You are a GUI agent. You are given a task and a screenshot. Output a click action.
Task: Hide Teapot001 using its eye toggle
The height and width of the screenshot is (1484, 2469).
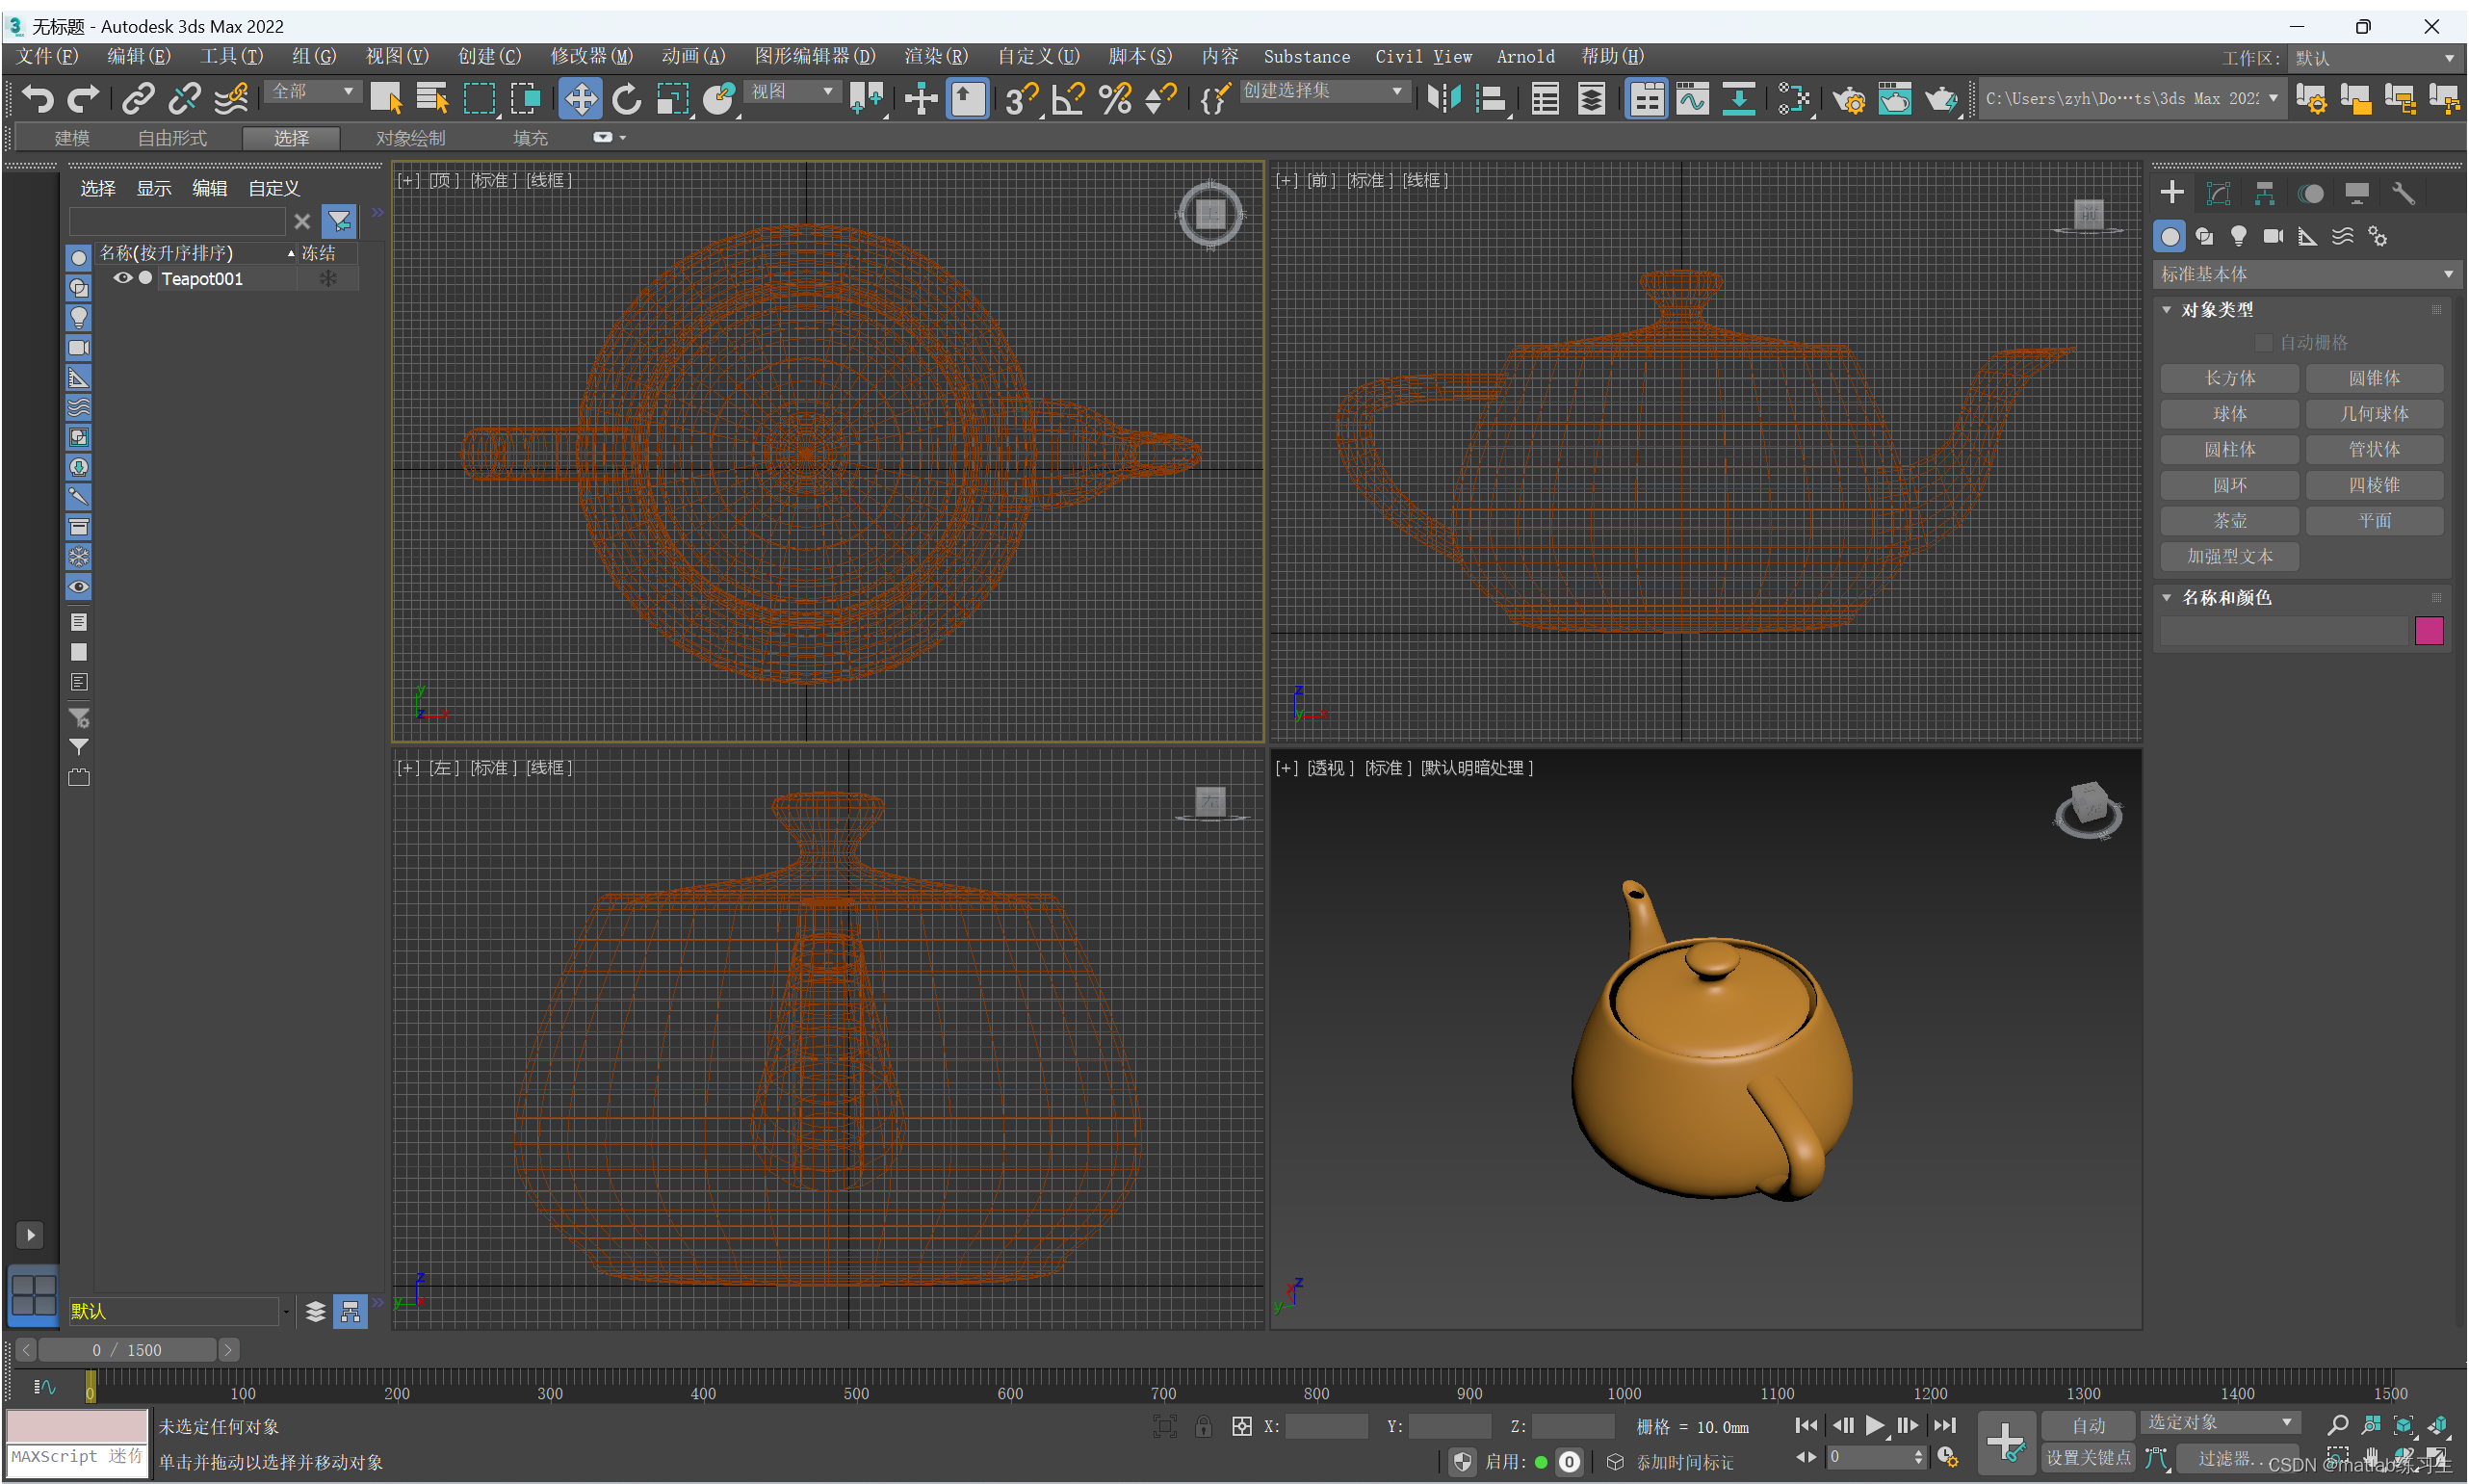tap(122, 278)
